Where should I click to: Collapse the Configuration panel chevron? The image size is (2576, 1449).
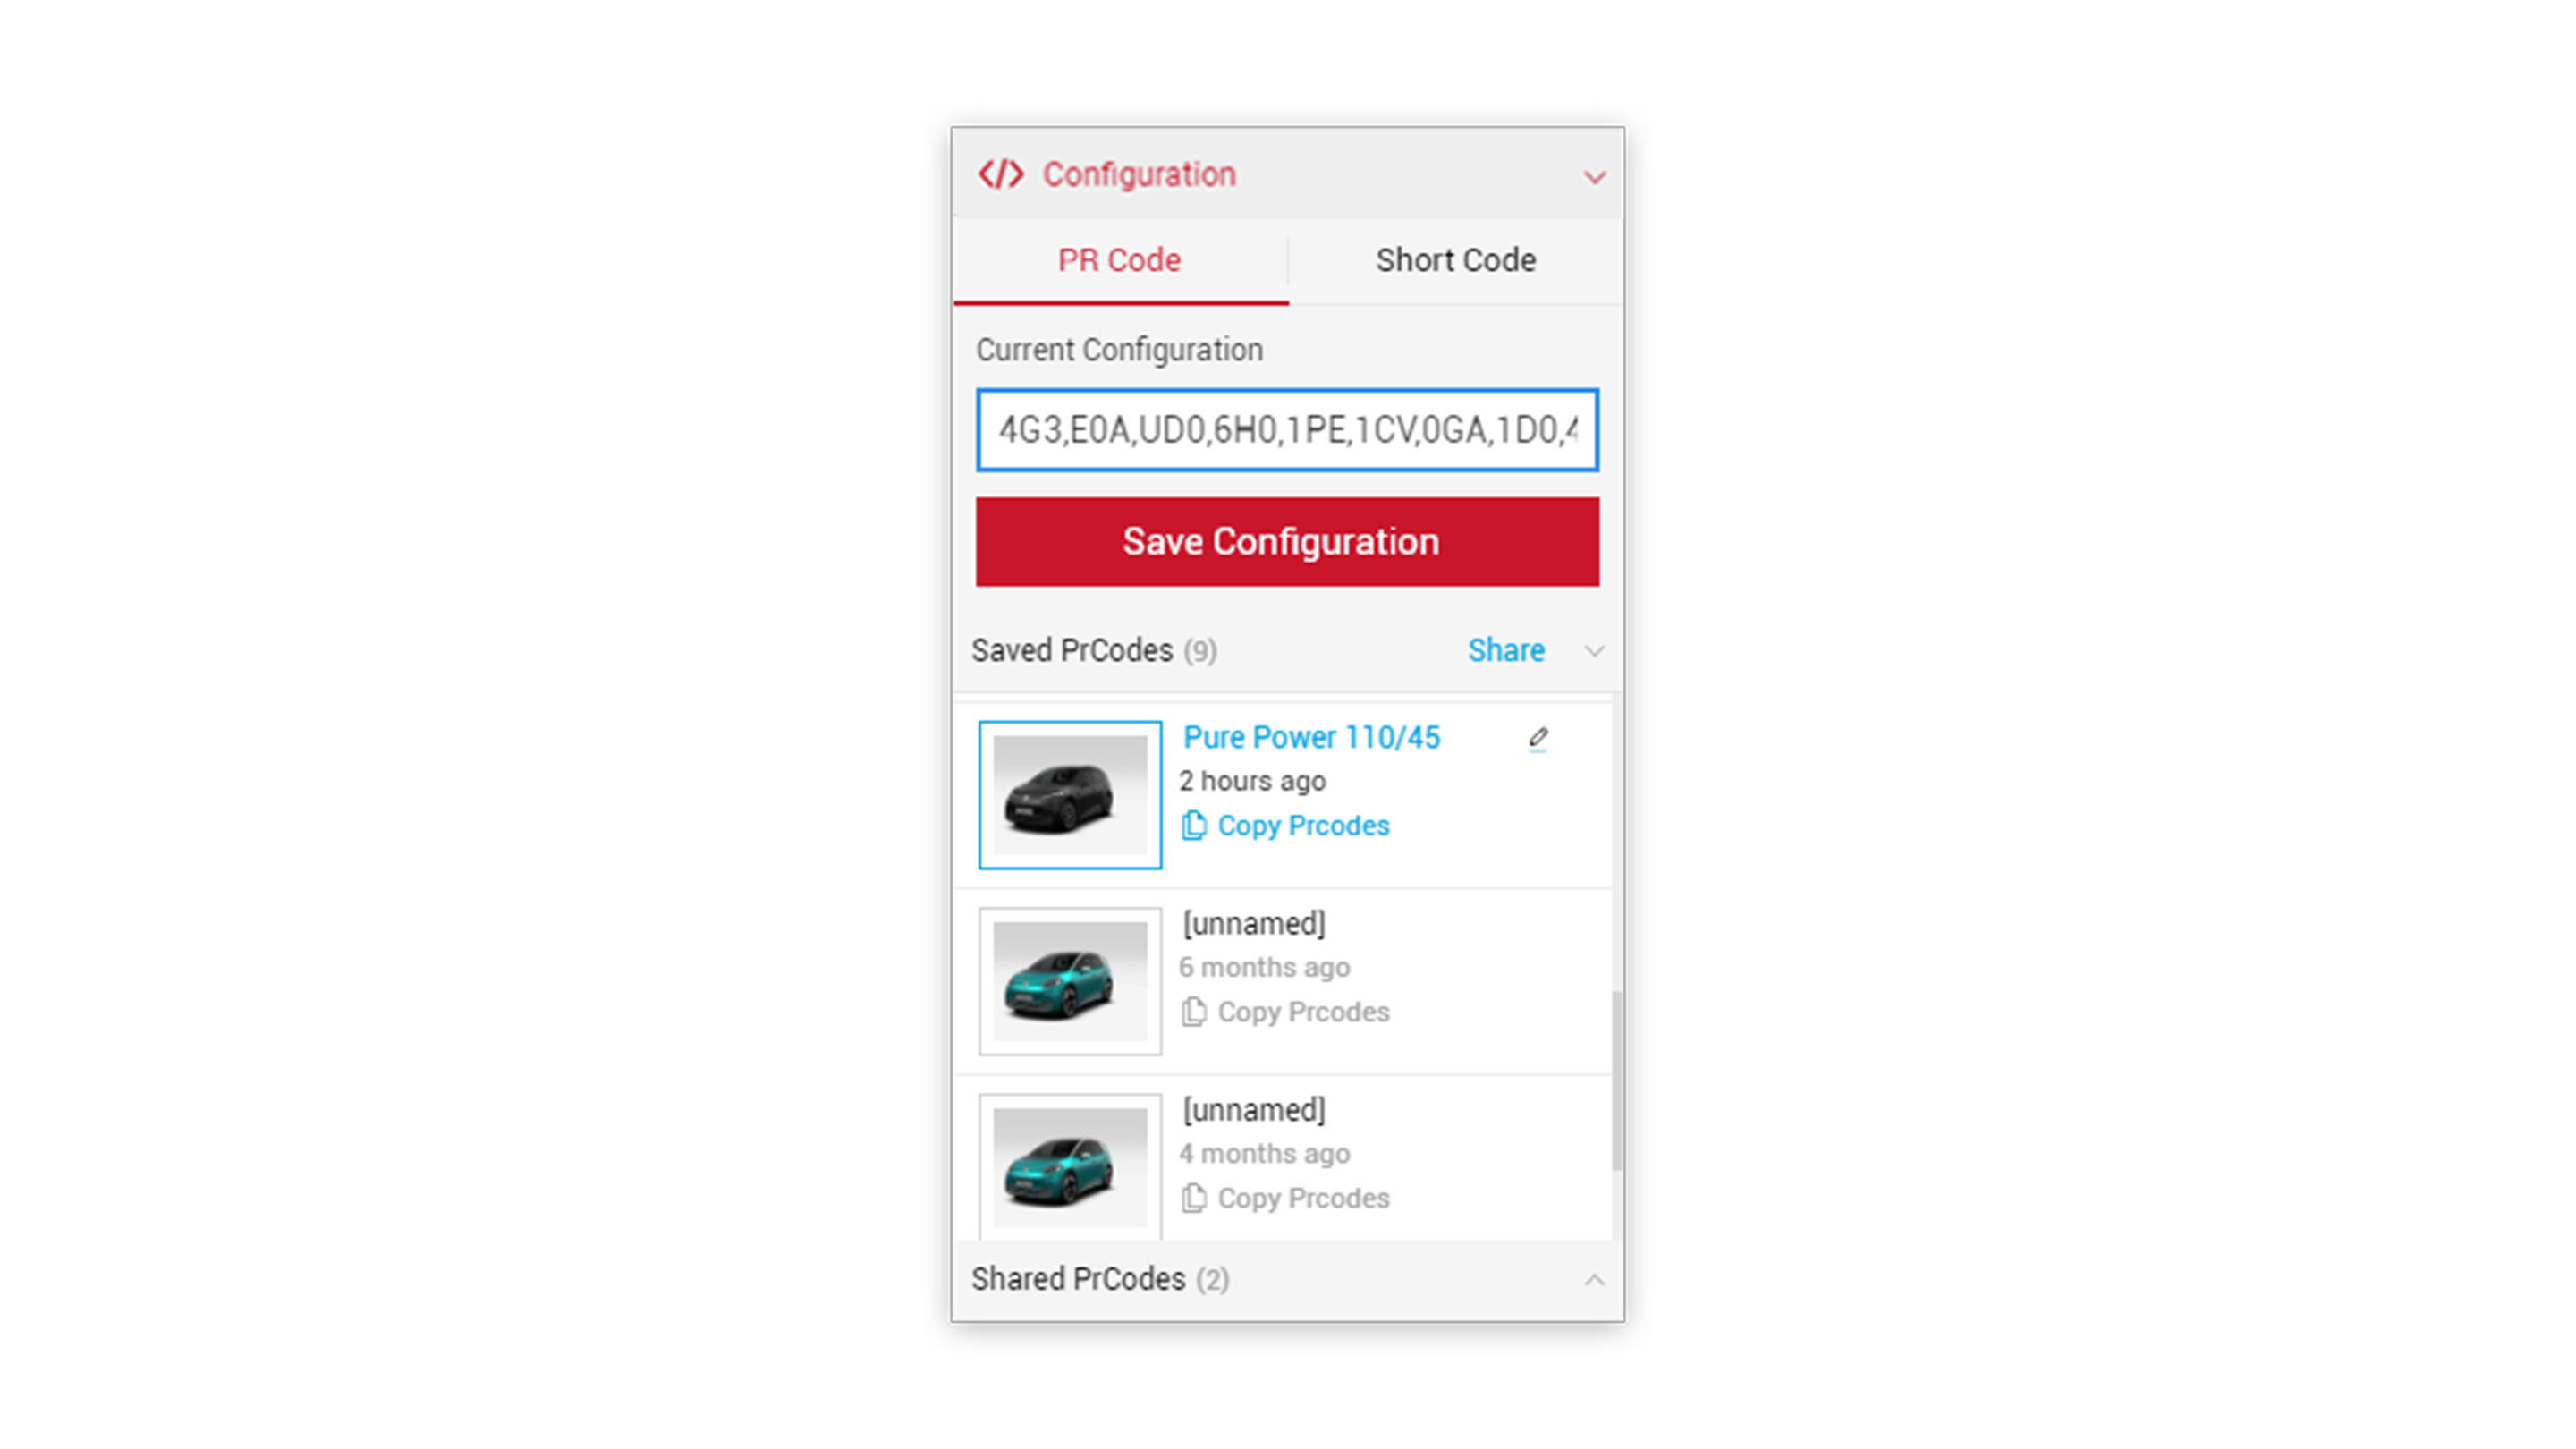coord(1594,178)
